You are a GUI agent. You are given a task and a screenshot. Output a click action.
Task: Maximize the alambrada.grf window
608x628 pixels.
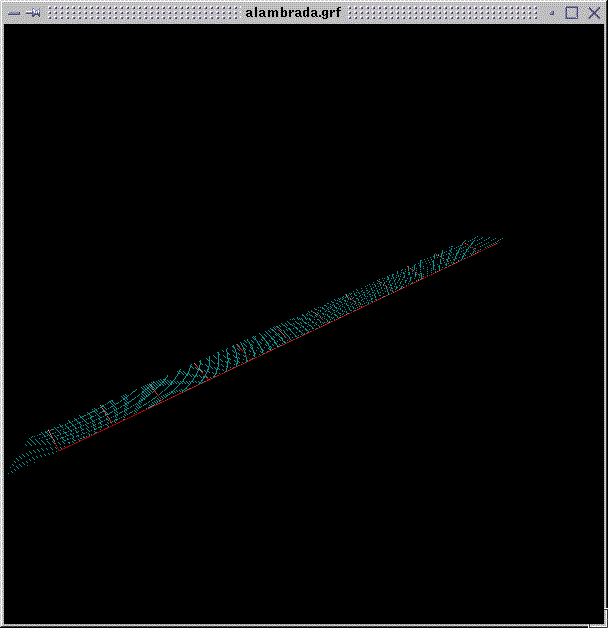click(572, 13)
